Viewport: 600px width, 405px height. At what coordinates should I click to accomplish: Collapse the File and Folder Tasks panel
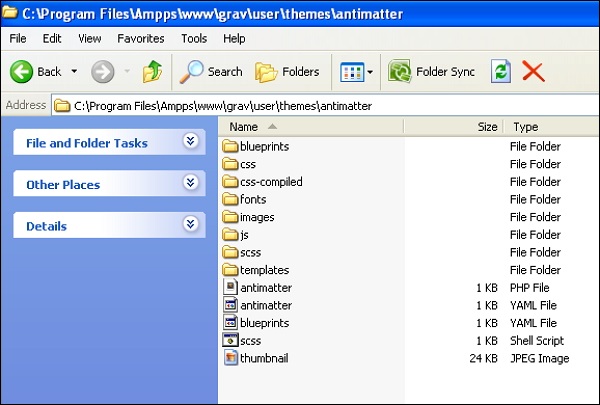pyautogui.click(x=190, y=142)
